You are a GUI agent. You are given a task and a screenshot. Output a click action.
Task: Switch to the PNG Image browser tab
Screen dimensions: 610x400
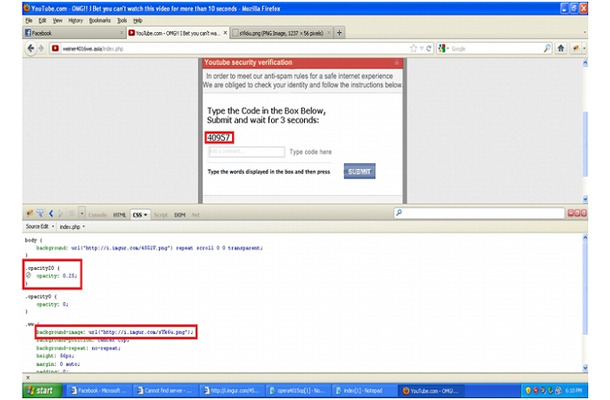tap(281, 33)
